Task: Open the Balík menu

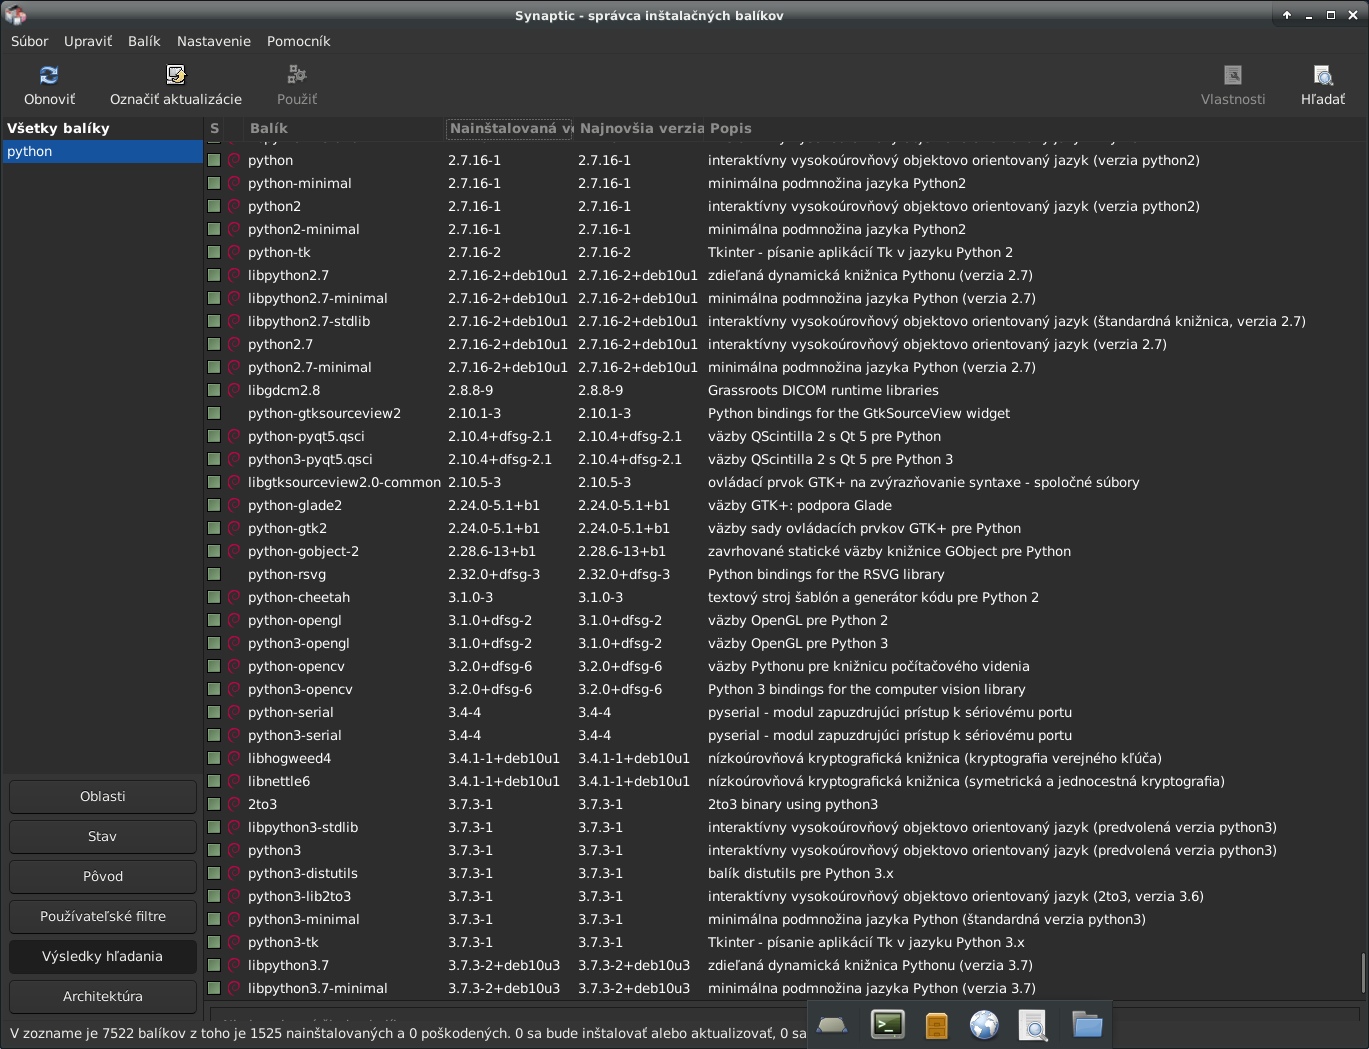Action: (x=144, y=41)
